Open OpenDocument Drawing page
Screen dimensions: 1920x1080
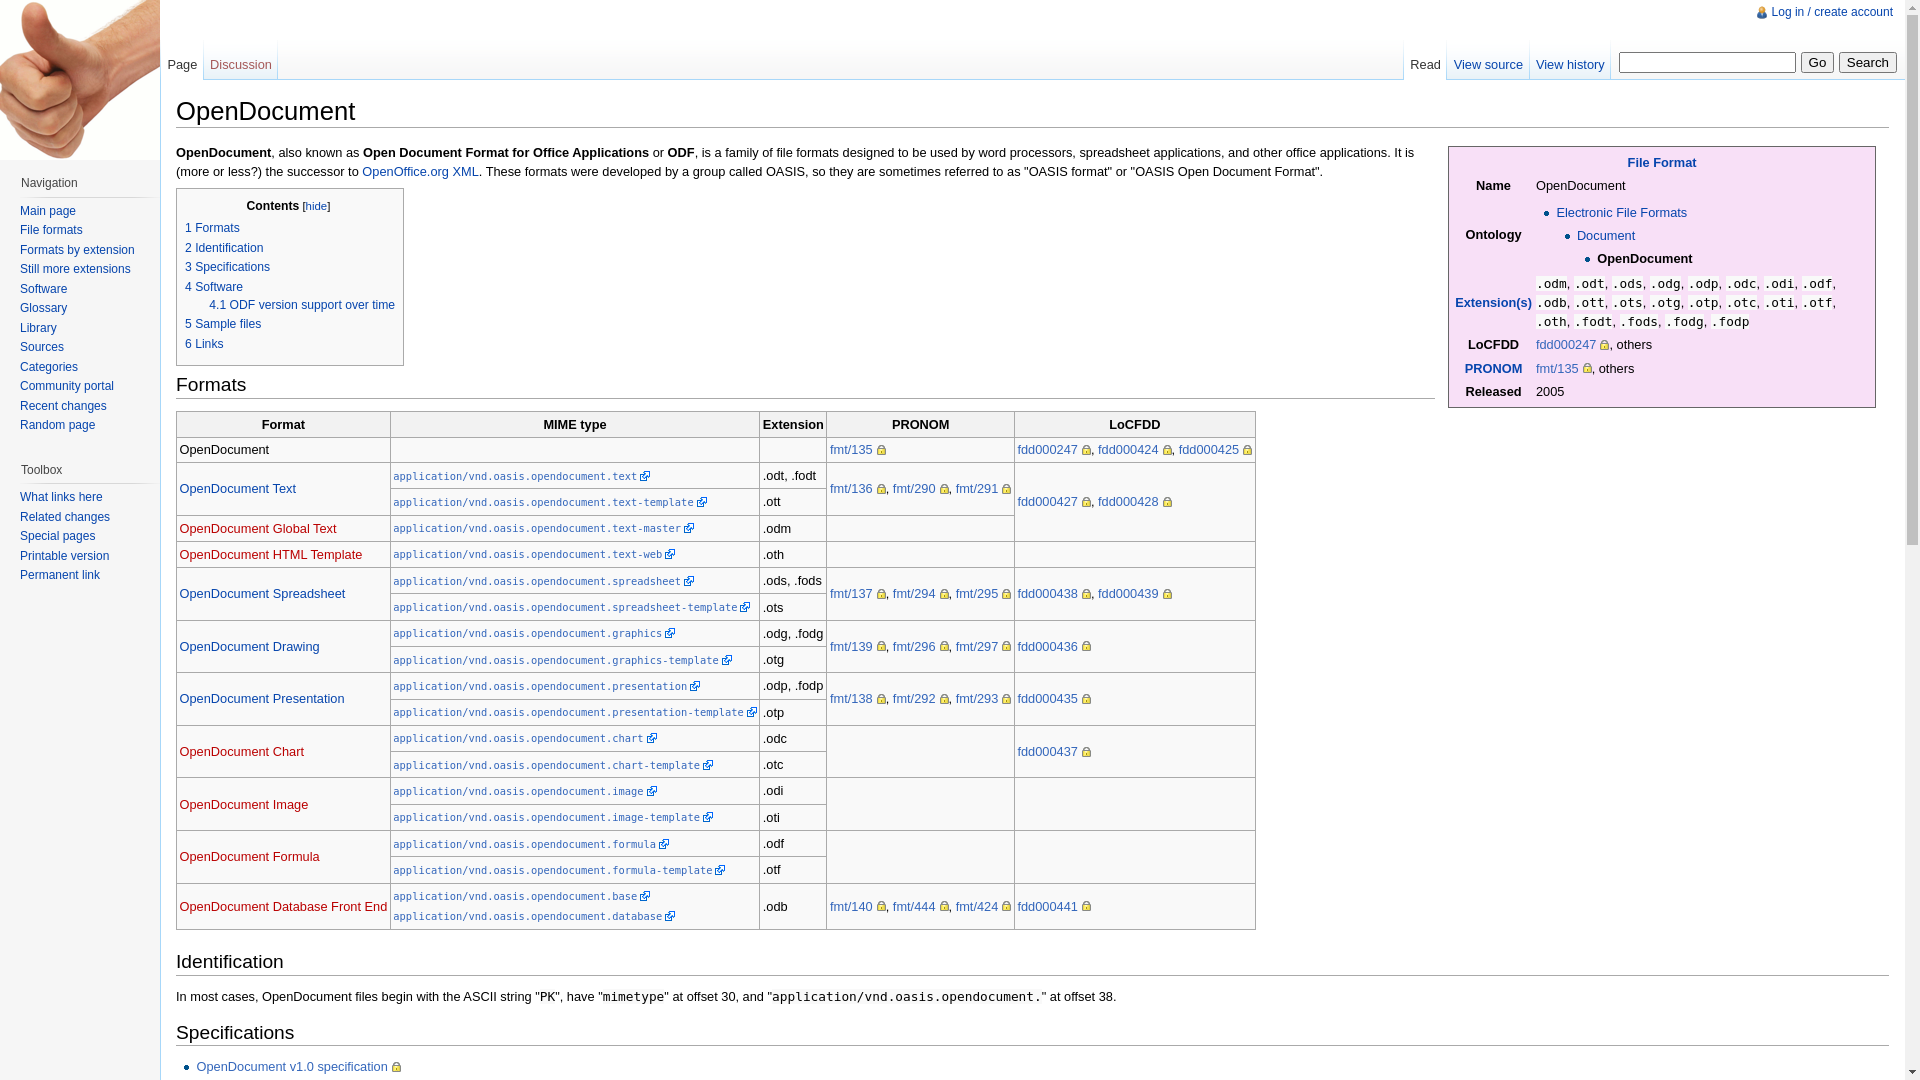coord(249,647)
